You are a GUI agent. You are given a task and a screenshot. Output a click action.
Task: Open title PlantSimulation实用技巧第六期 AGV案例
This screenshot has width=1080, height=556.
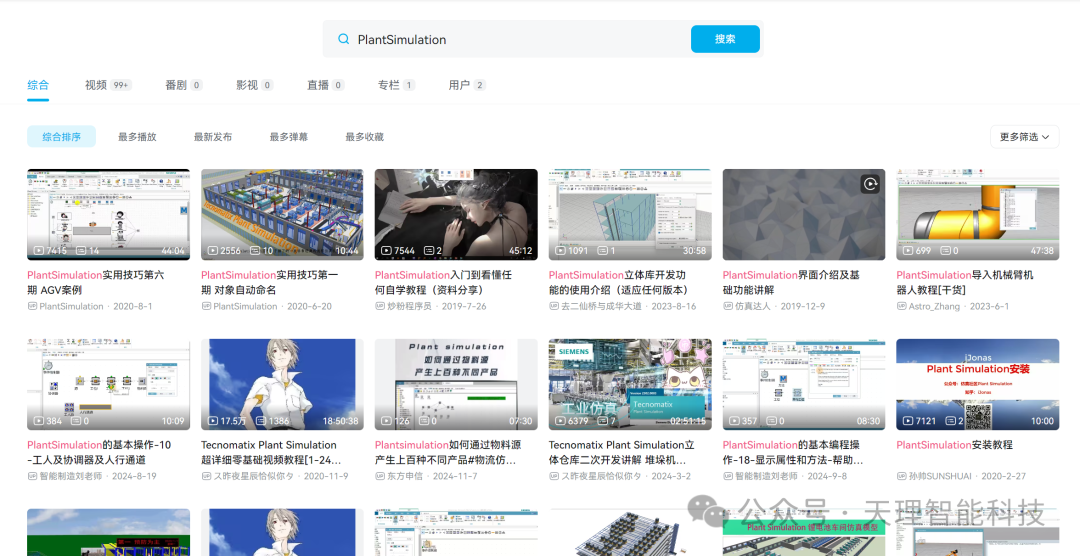(x=96, y=282)
